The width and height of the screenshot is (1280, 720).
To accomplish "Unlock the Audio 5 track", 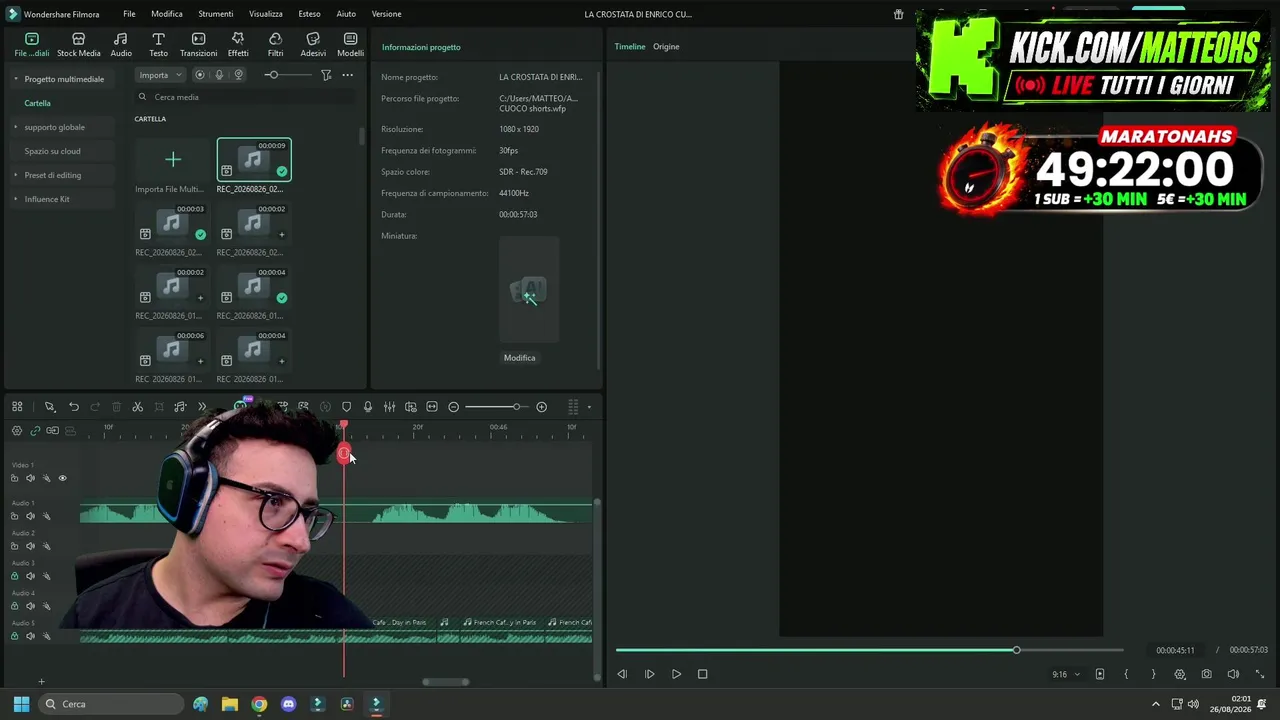I will click(14, 636).
